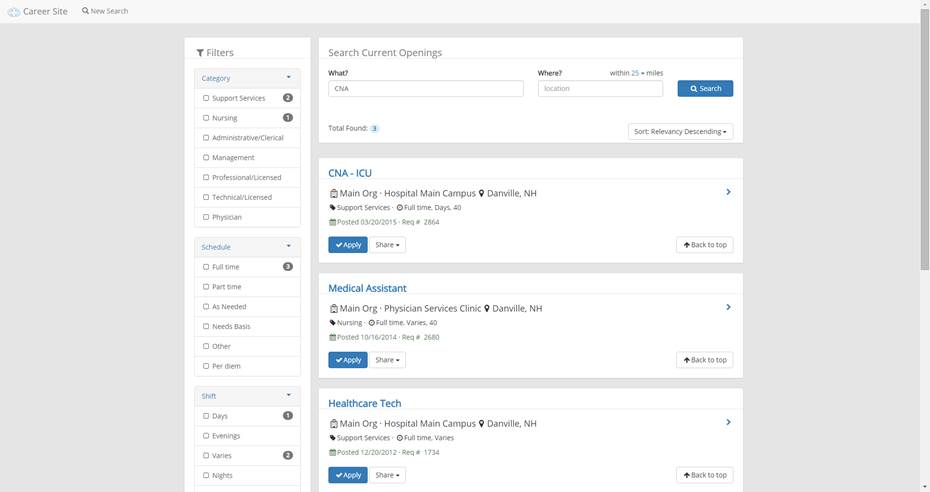Open the within 25 miles radius selector
The image size is (930, 492).
point(638,73)
